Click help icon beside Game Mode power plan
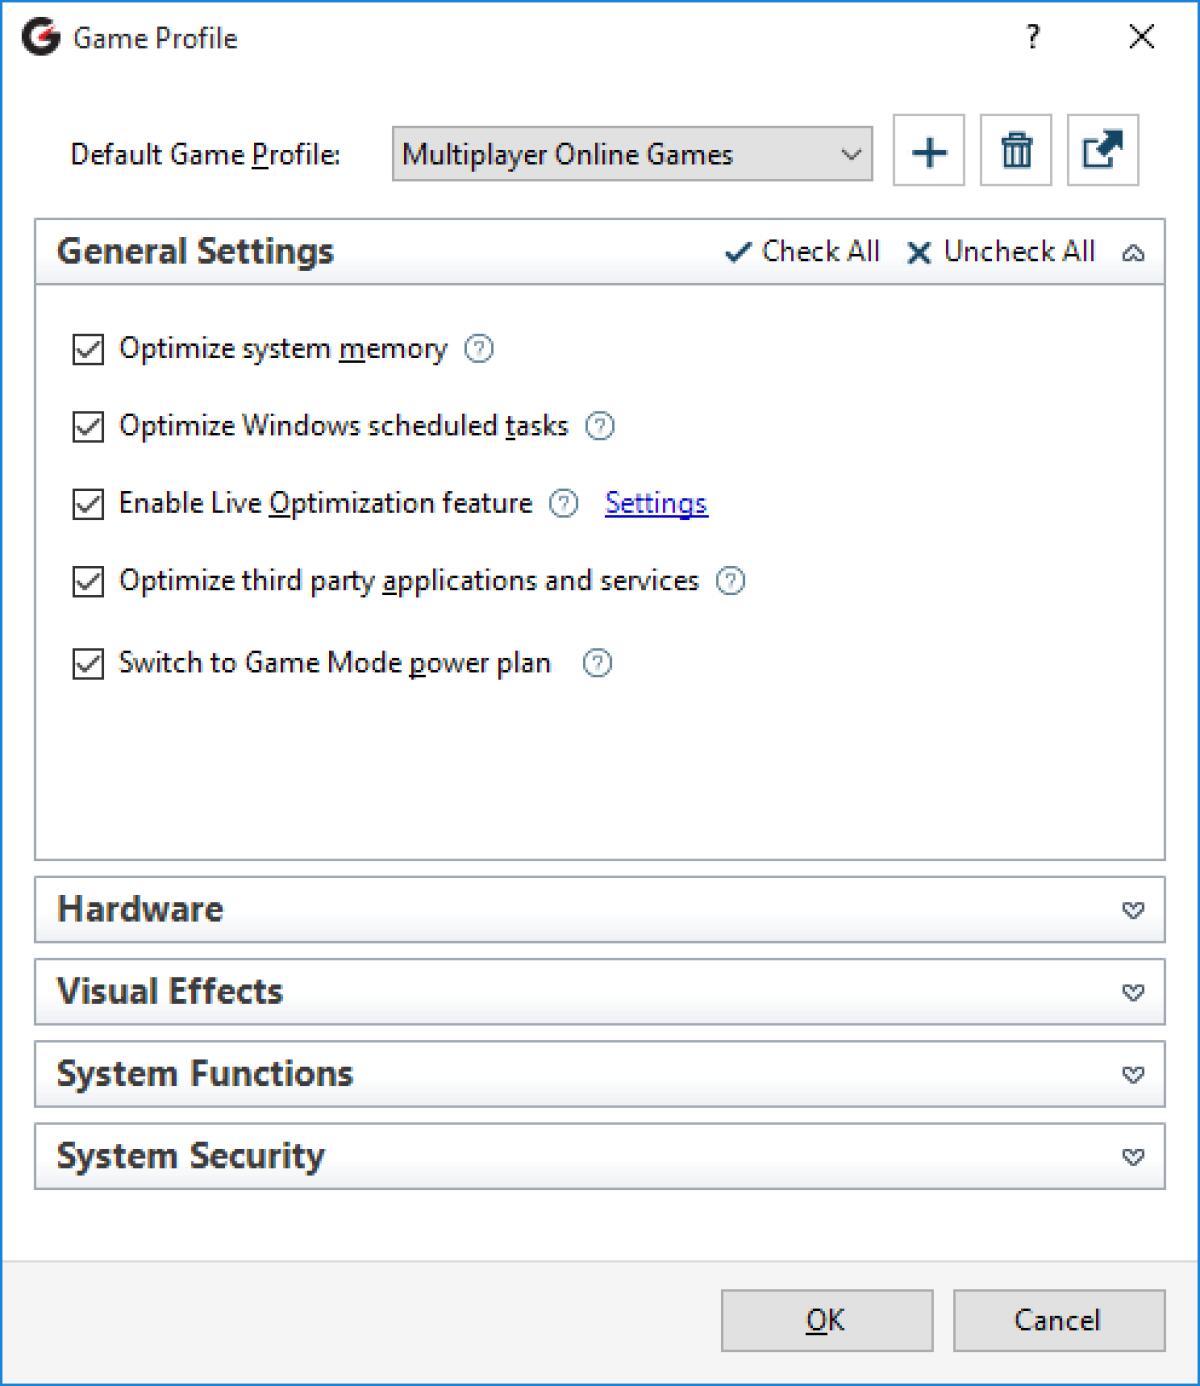The height and width of the screenshot is (1386, 1200). (x=597, y=663)
